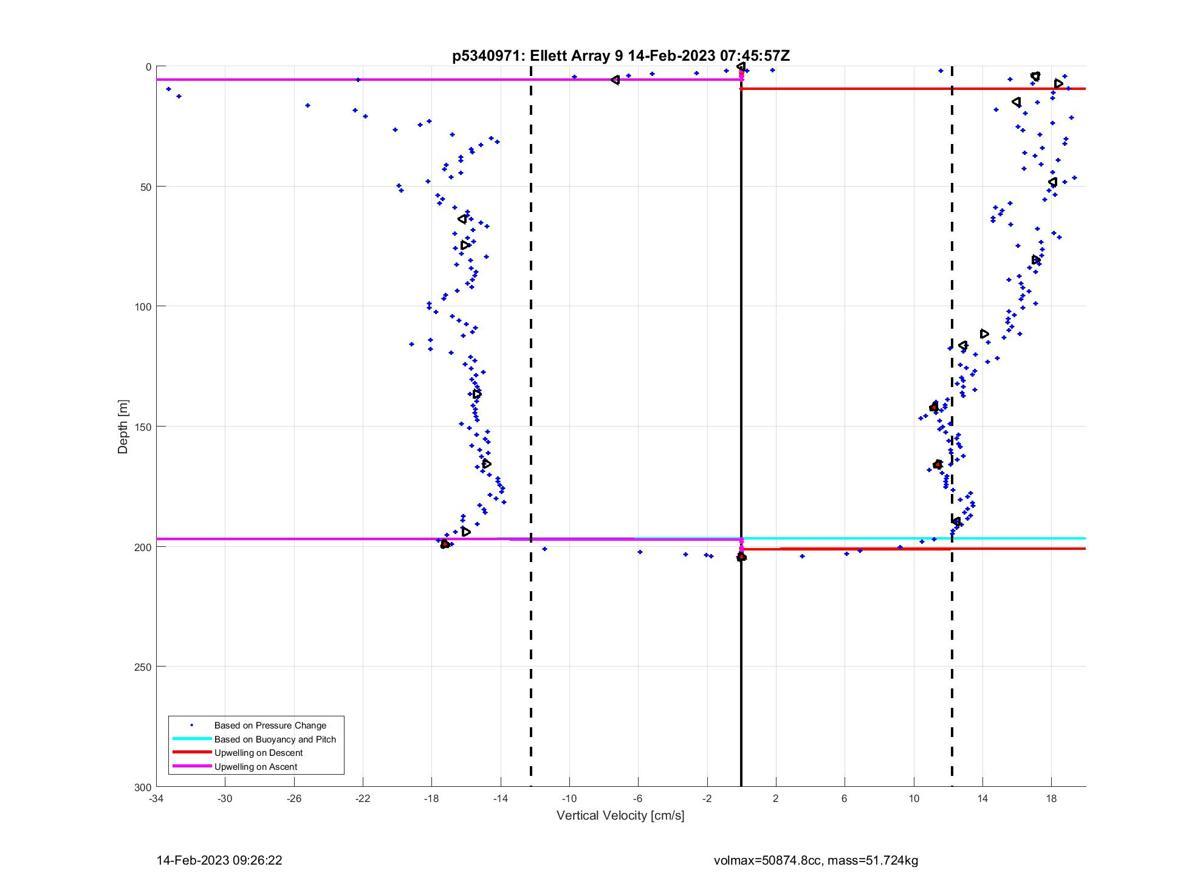Click the y-axis tick label 200
The width and height of the screenshot is (1200, 885).
[x=142, y=547]
